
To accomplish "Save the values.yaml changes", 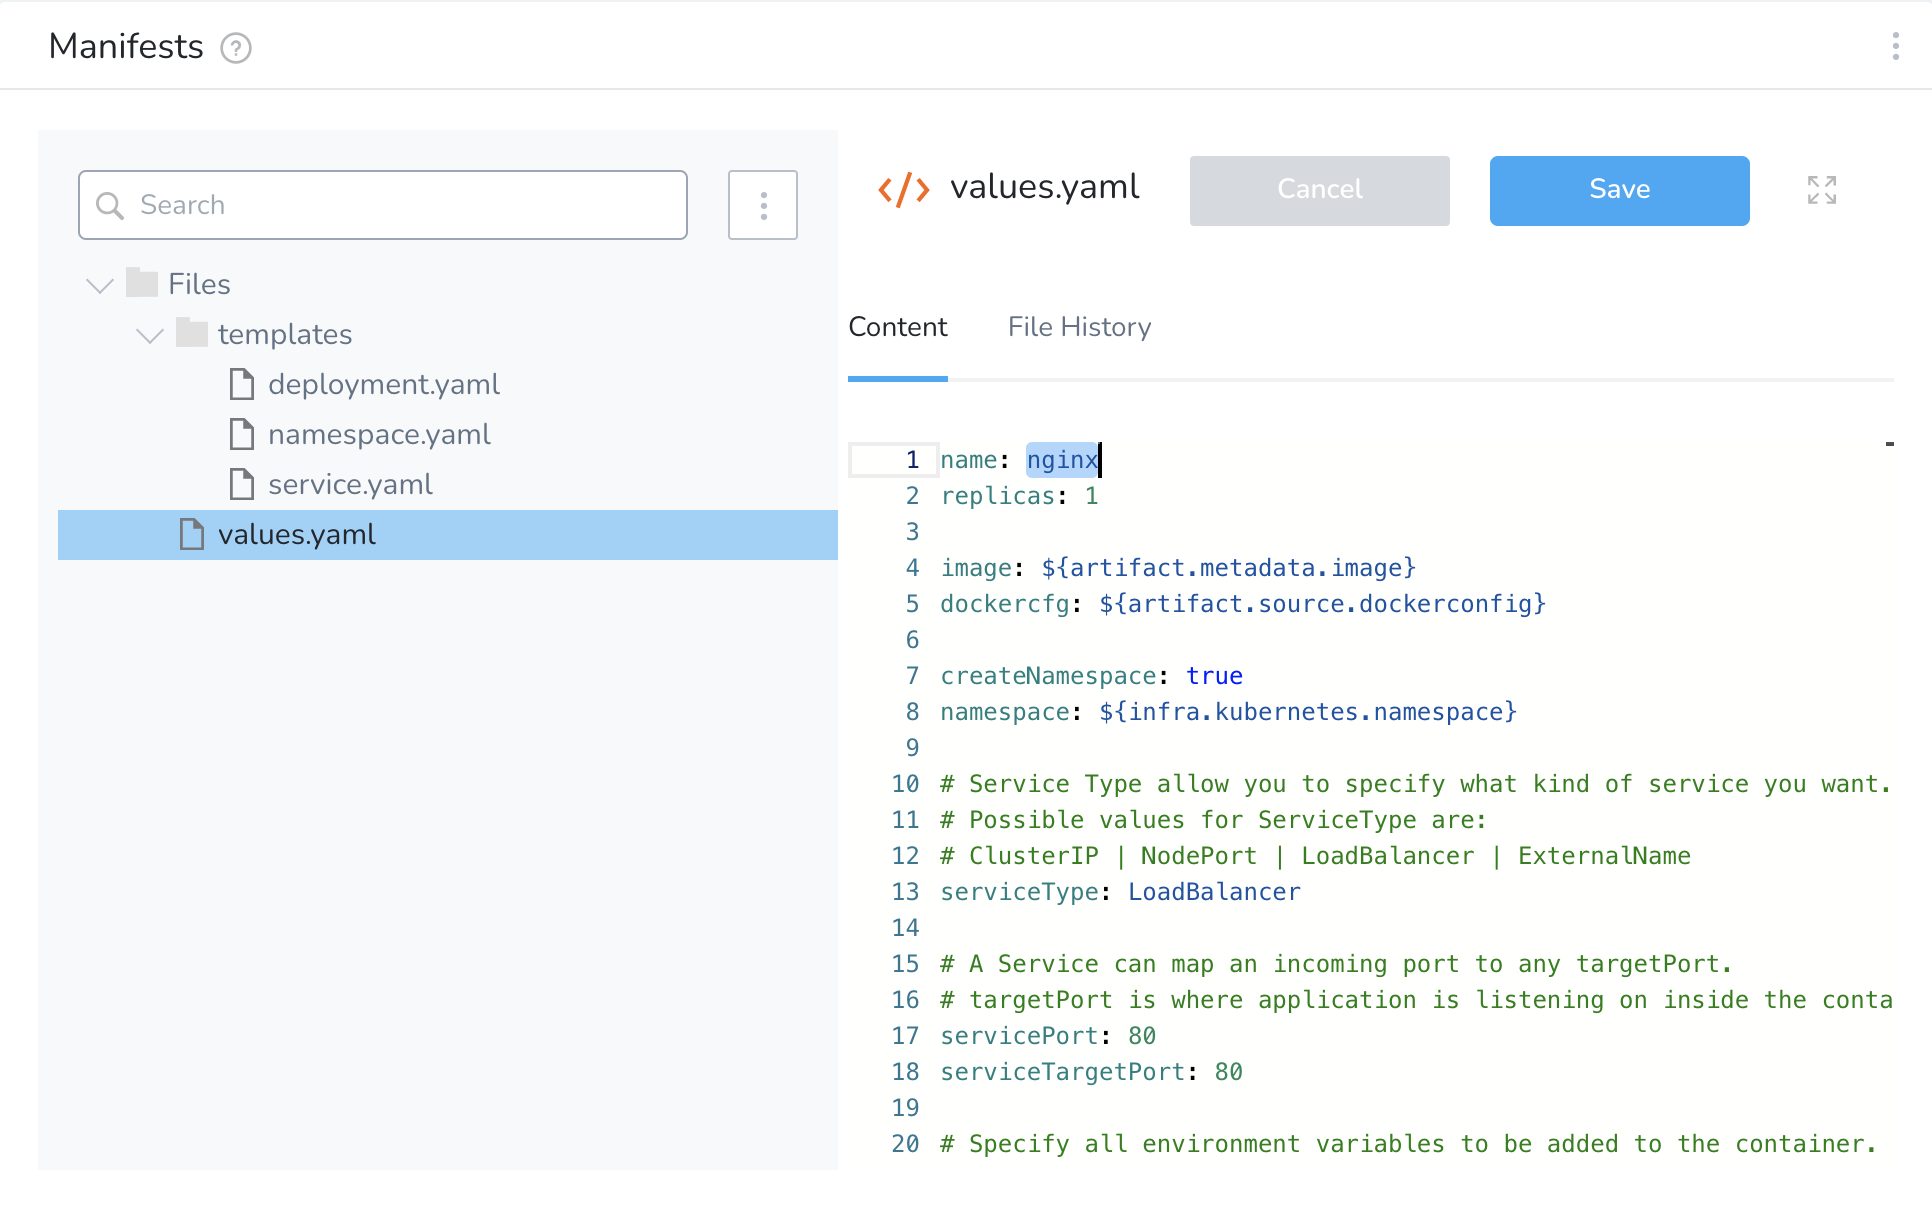I will [x=1618, y=190].
